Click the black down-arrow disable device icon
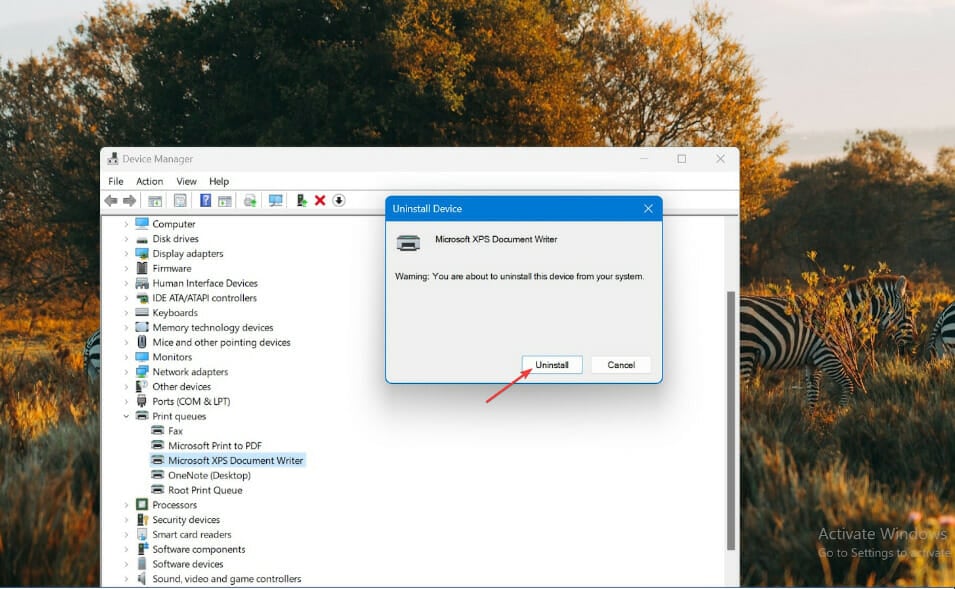 (339, 200)
